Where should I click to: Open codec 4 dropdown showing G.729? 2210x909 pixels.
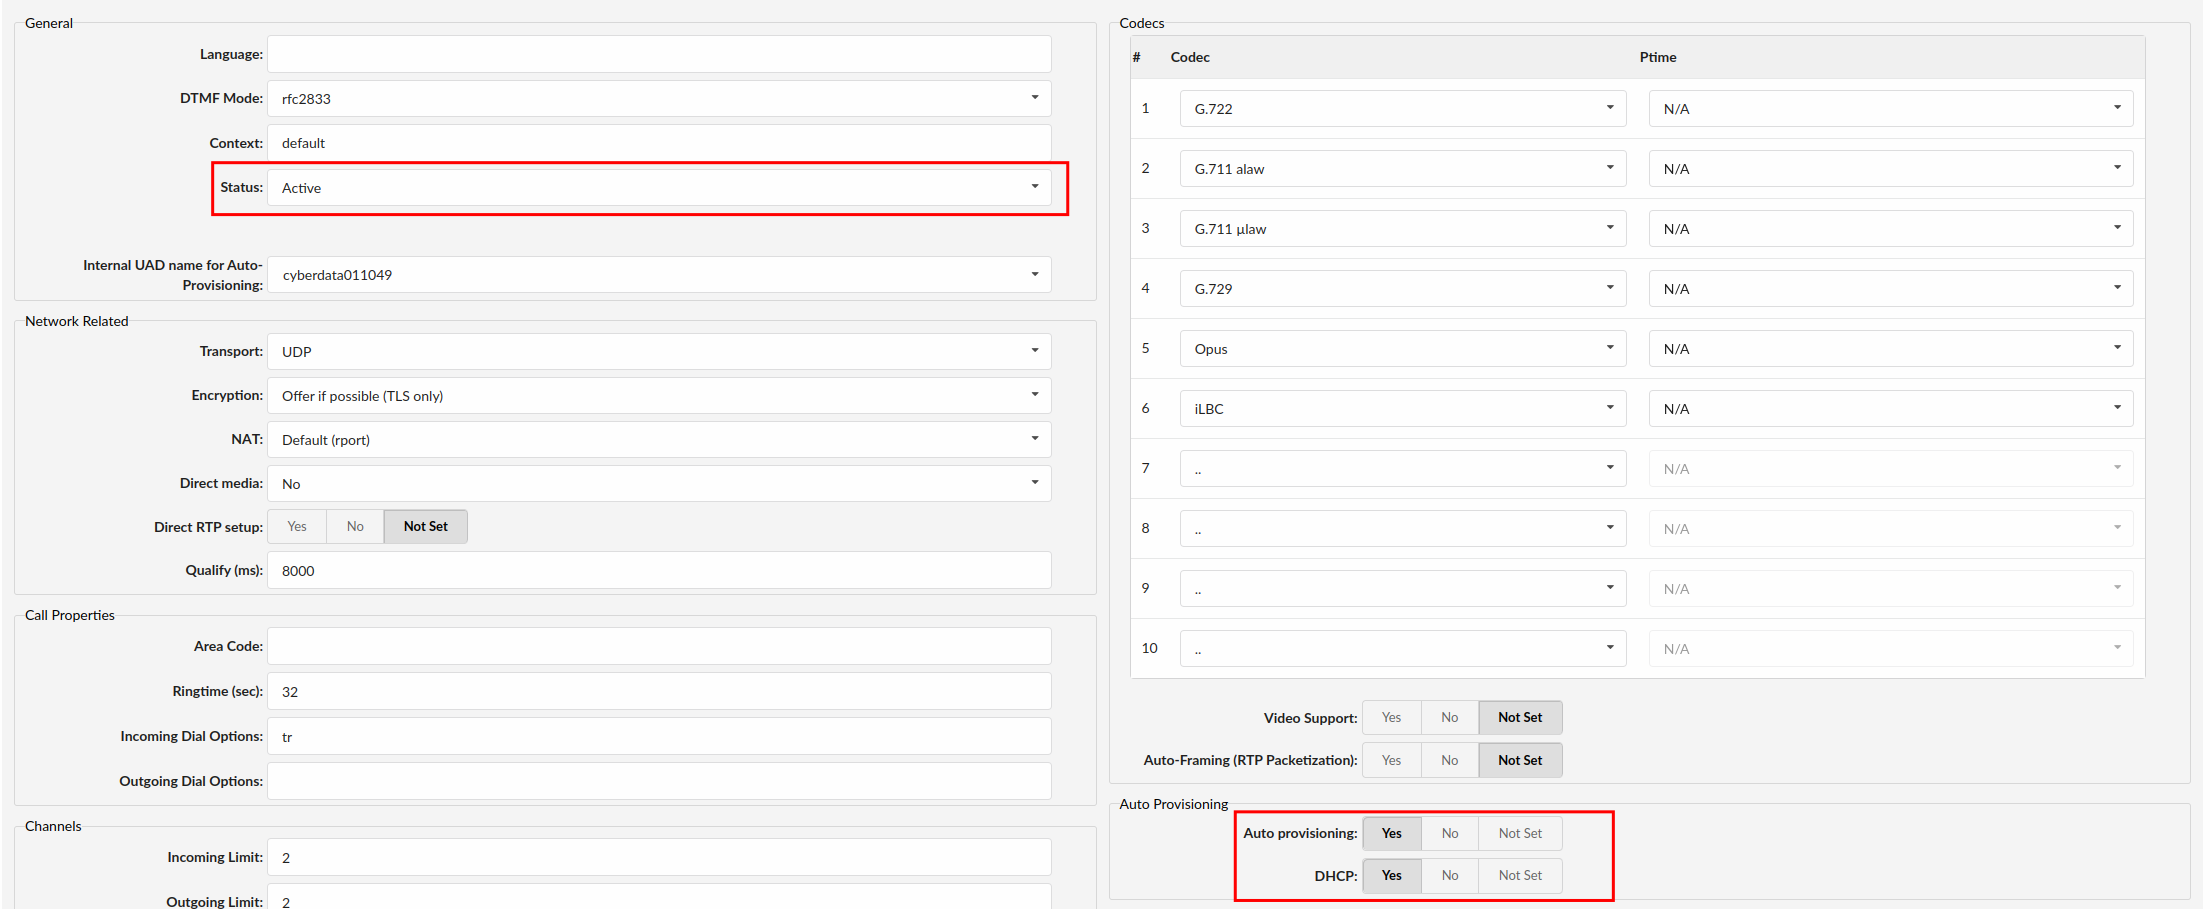tap(1403, 289)
